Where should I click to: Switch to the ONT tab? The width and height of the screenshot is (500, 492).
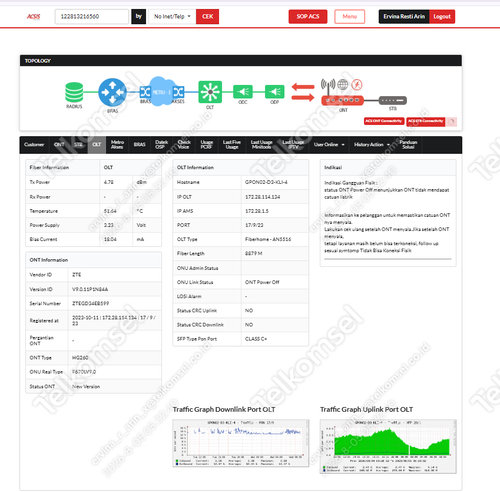point(59,145)
